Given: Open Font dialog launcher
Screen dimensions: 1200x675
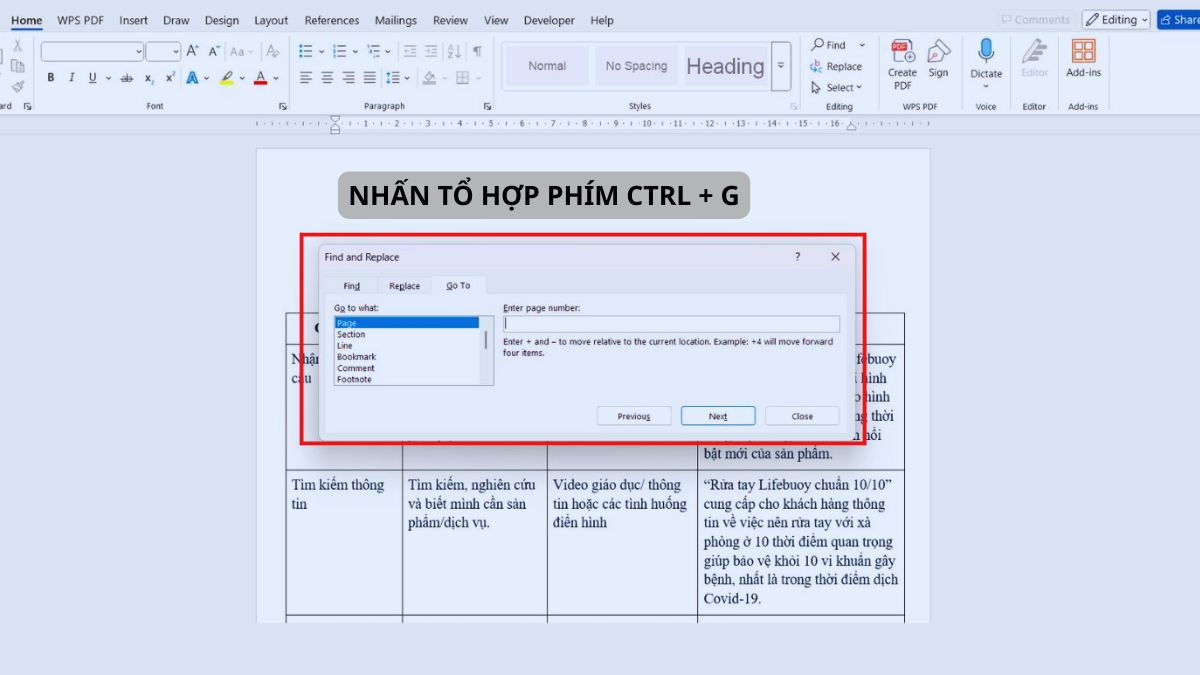Looking at the screenshot, I should (x=282, y=106).
